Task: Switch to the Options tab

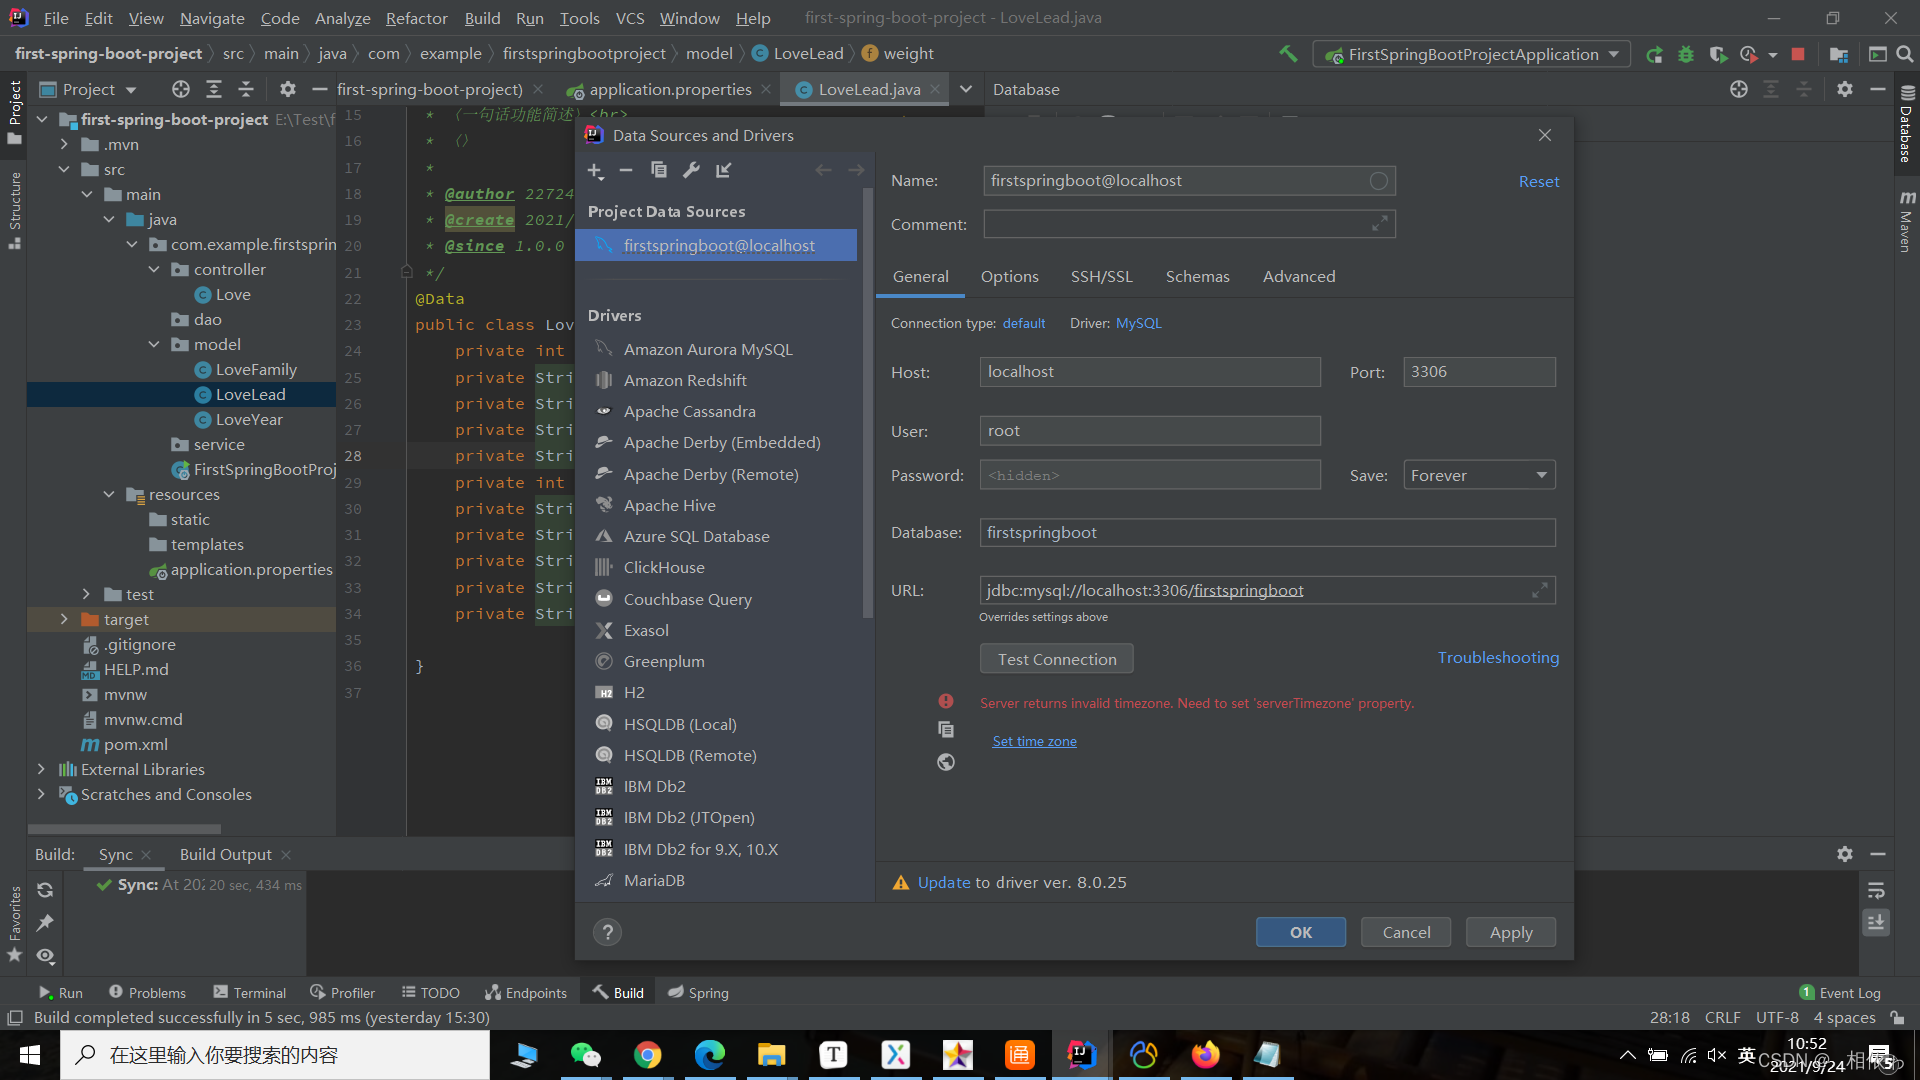Action: coord(1009,277)
